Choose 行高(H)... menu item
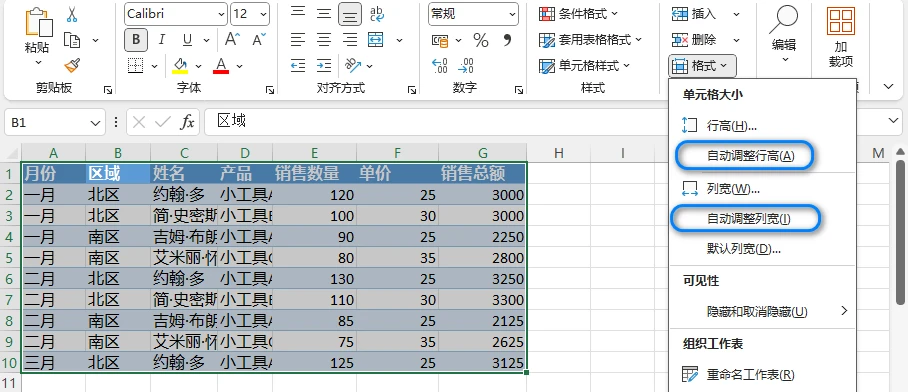 762,125
